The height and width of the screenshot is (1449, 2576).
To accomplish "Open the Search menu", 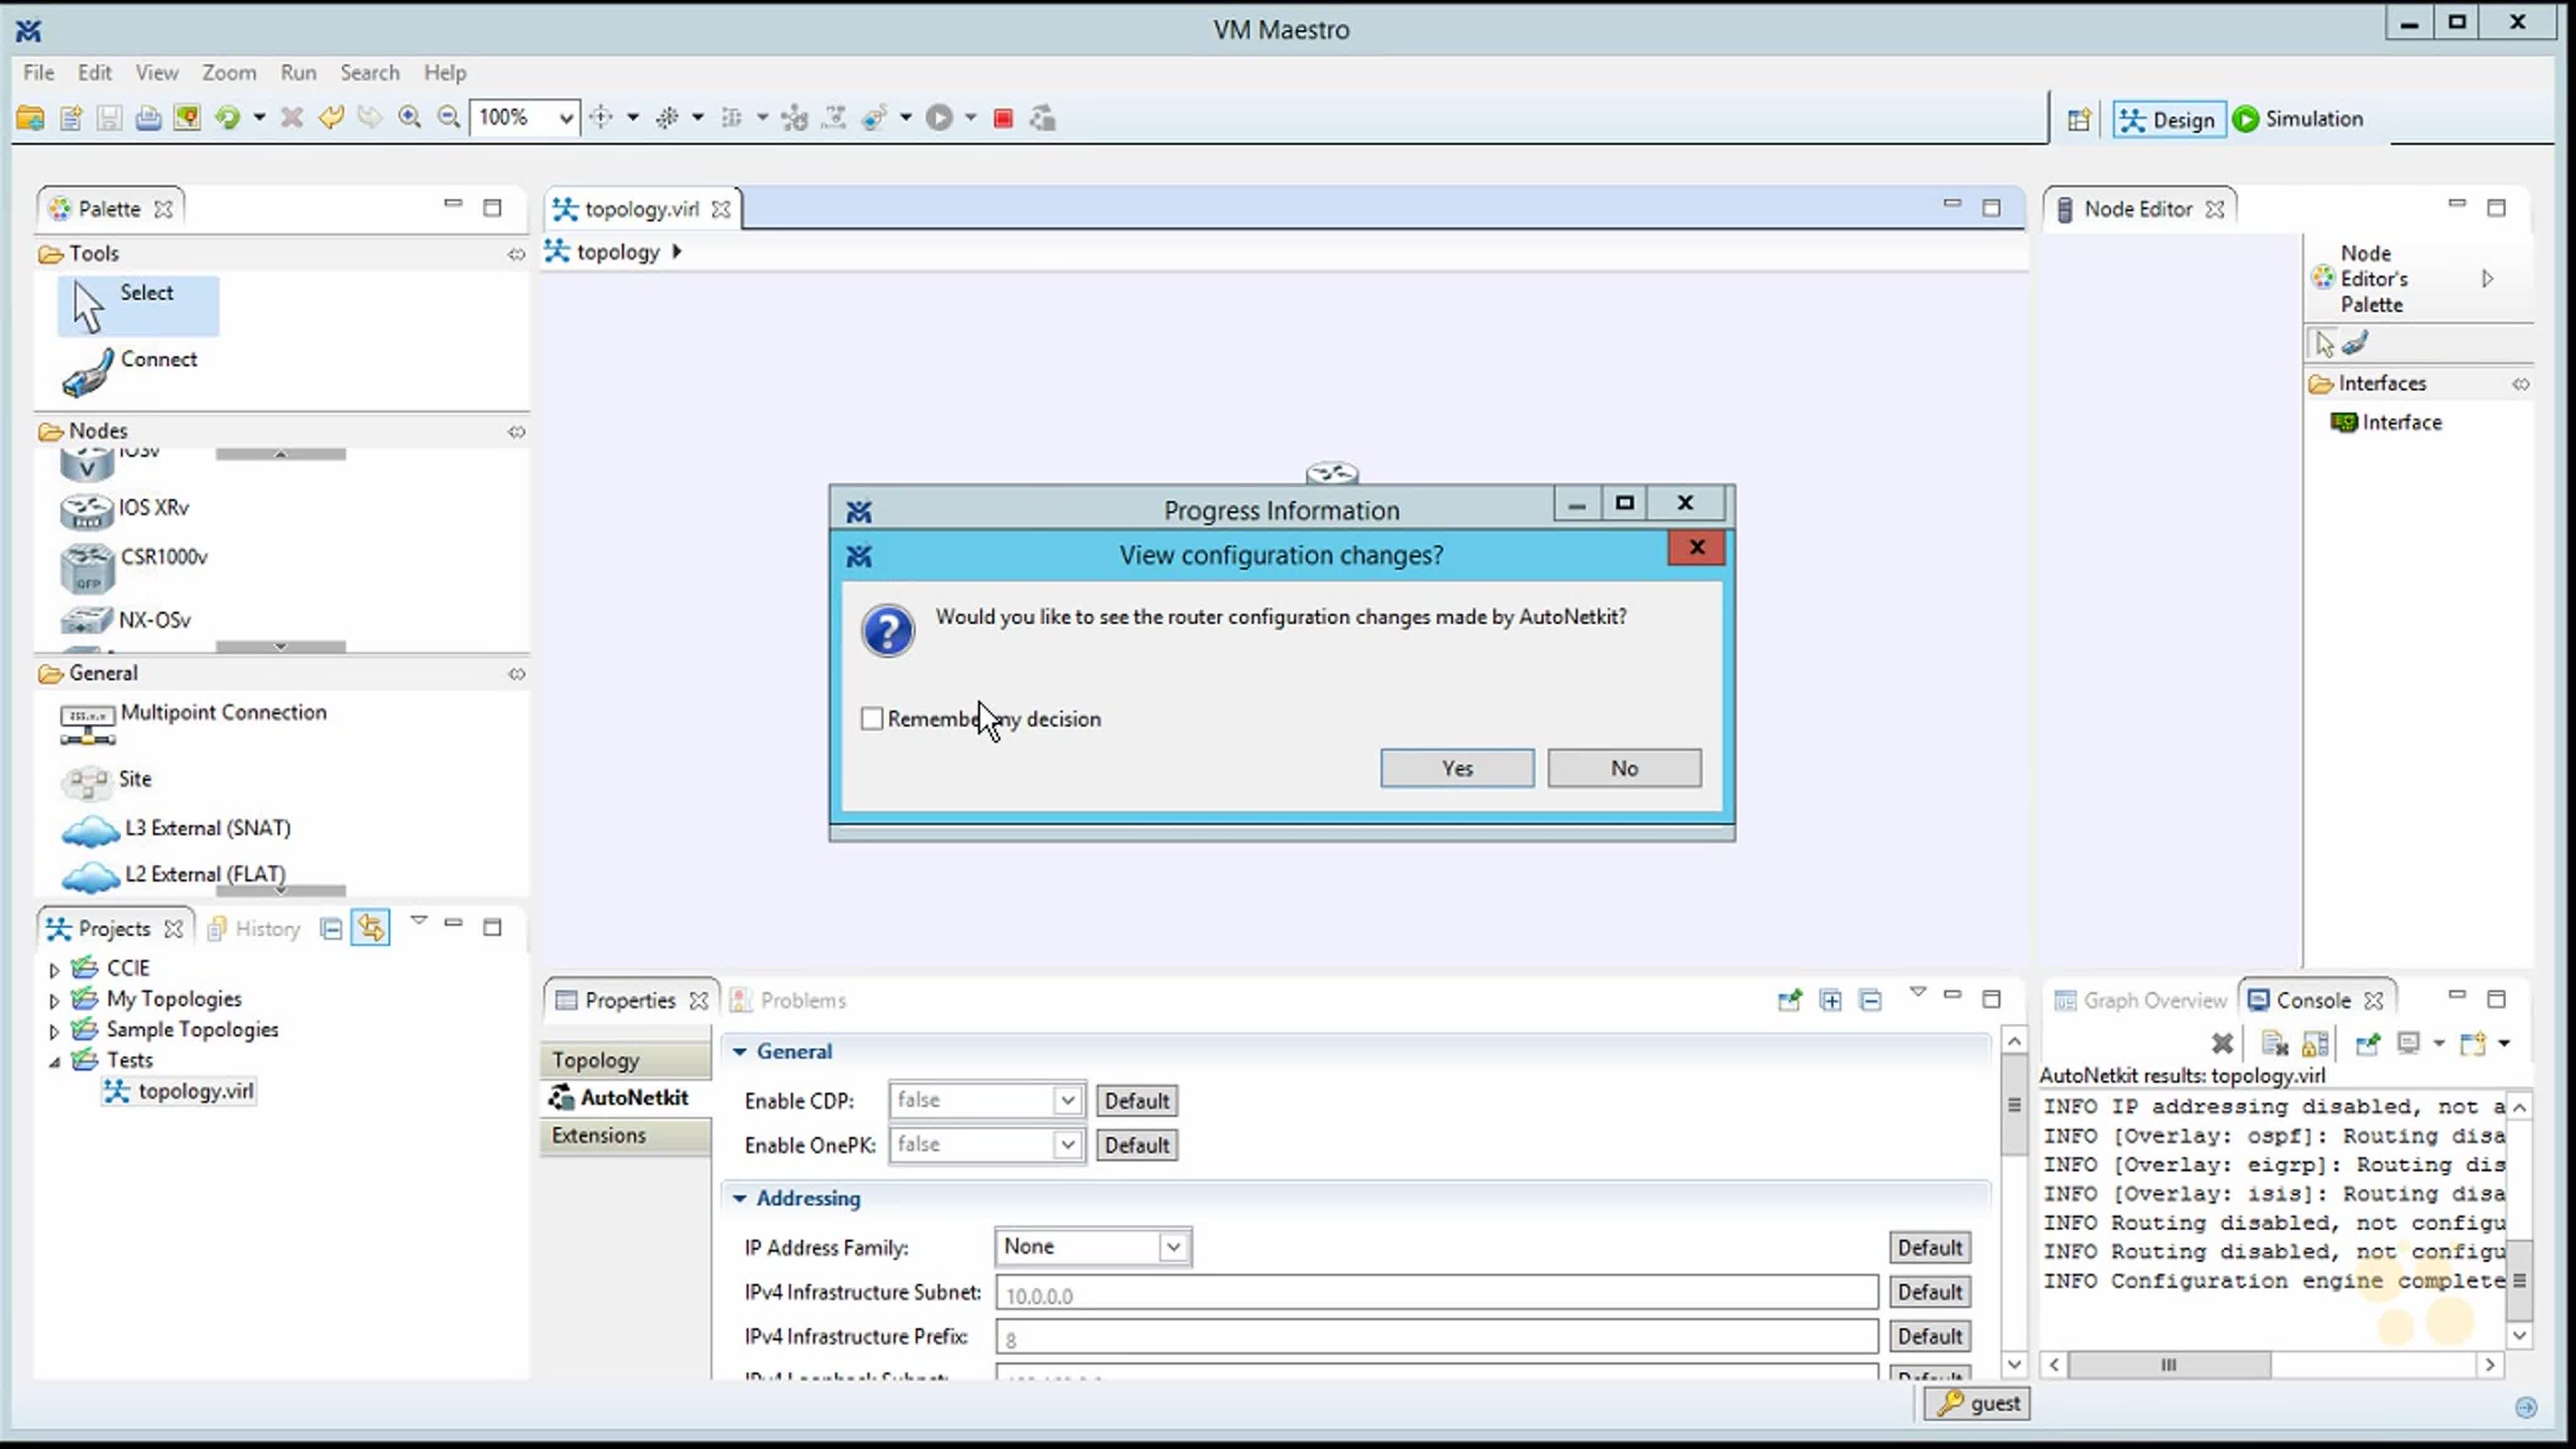I will pos(369,73).
